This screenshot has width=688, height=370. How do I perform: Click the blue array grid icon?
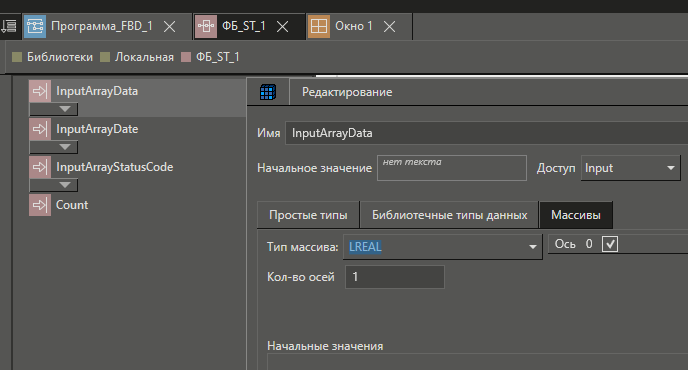click(x=268, y=92)
